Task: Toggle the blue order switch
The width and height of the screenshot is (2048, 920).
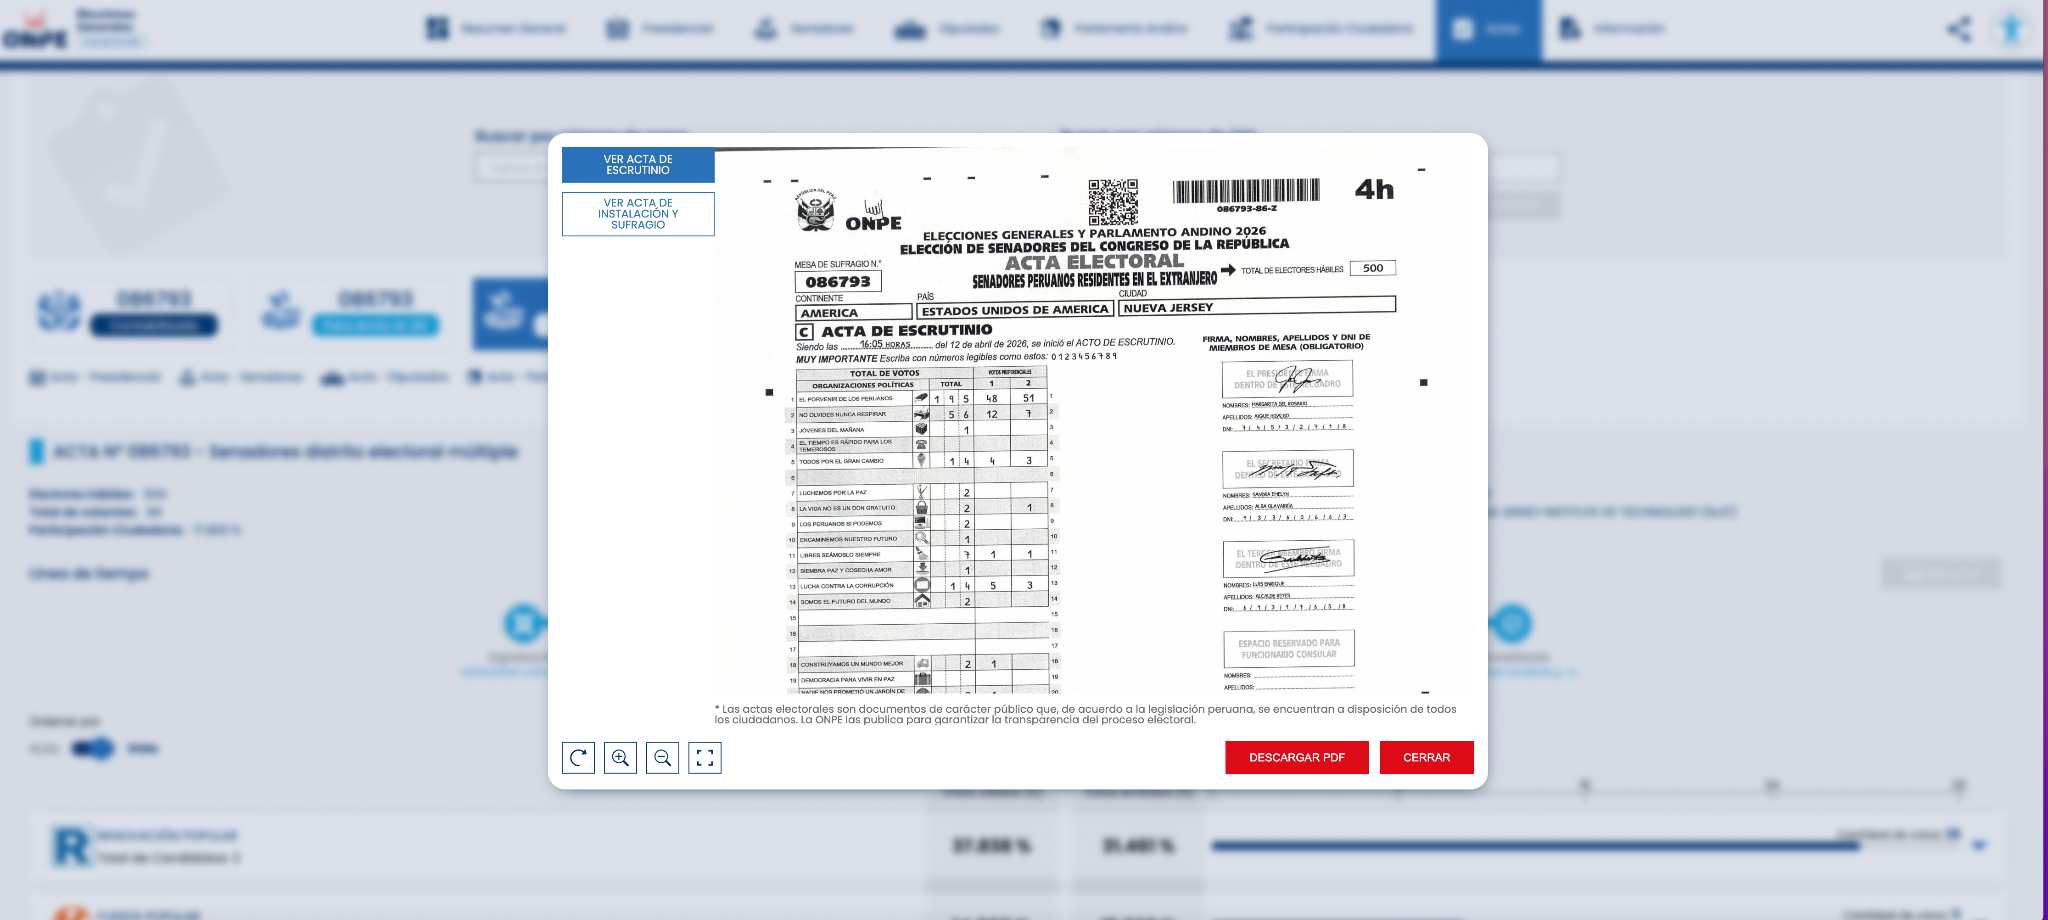Action: (93, 748)
